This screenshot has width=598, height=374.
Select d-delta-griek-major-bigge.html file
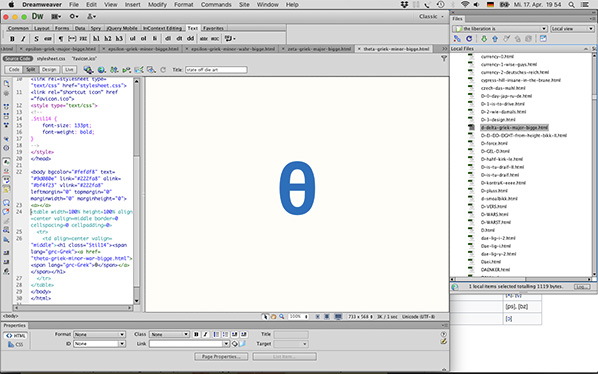514,127
